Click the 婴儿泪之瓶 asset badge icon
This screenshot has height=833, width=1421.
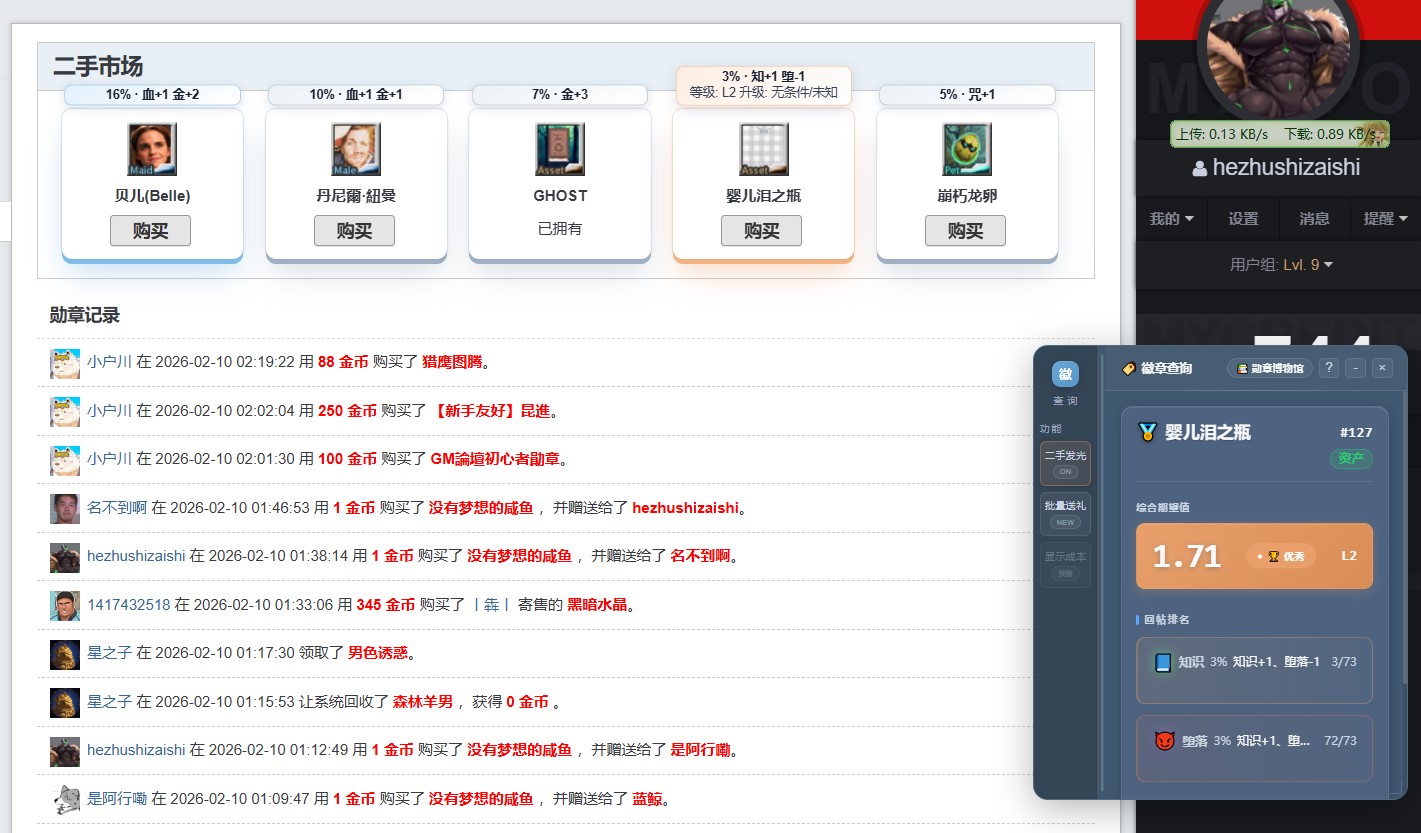pos(764,149)
